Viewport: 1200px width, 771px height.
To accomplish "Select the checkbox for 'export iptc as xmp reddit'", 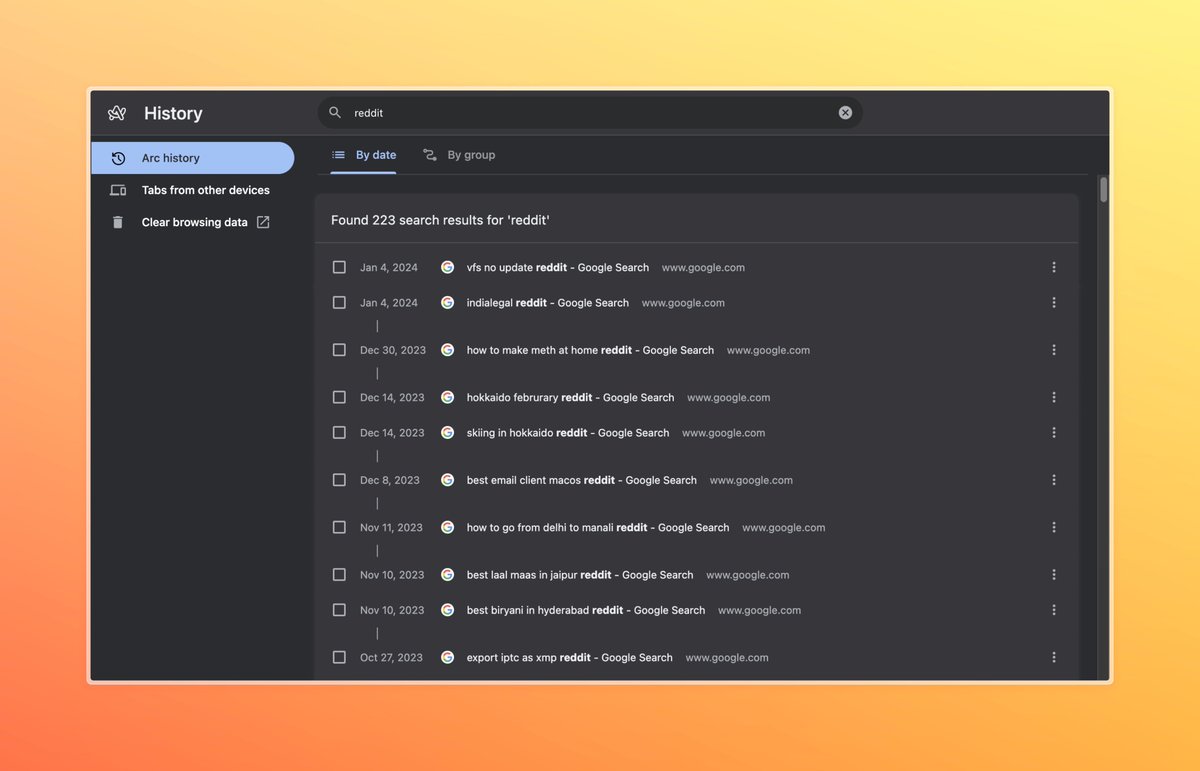I will 339,657.
